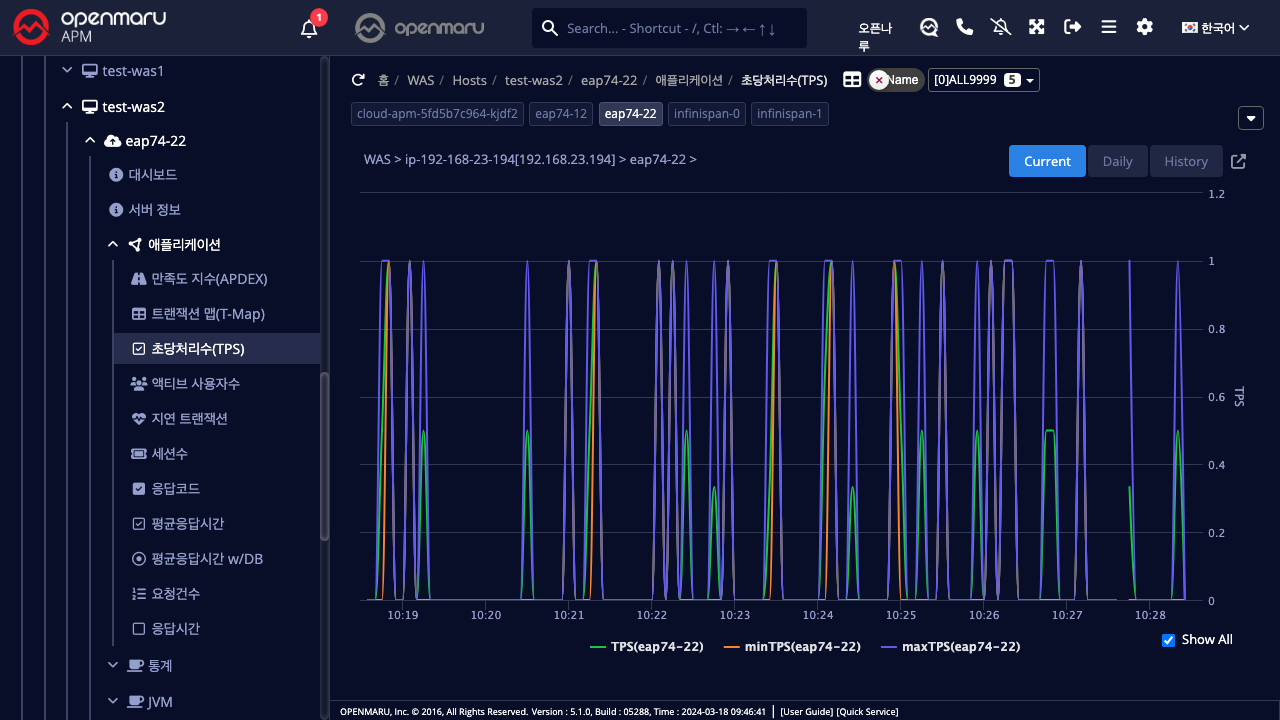Click the notification bell icon

point(309,28)
